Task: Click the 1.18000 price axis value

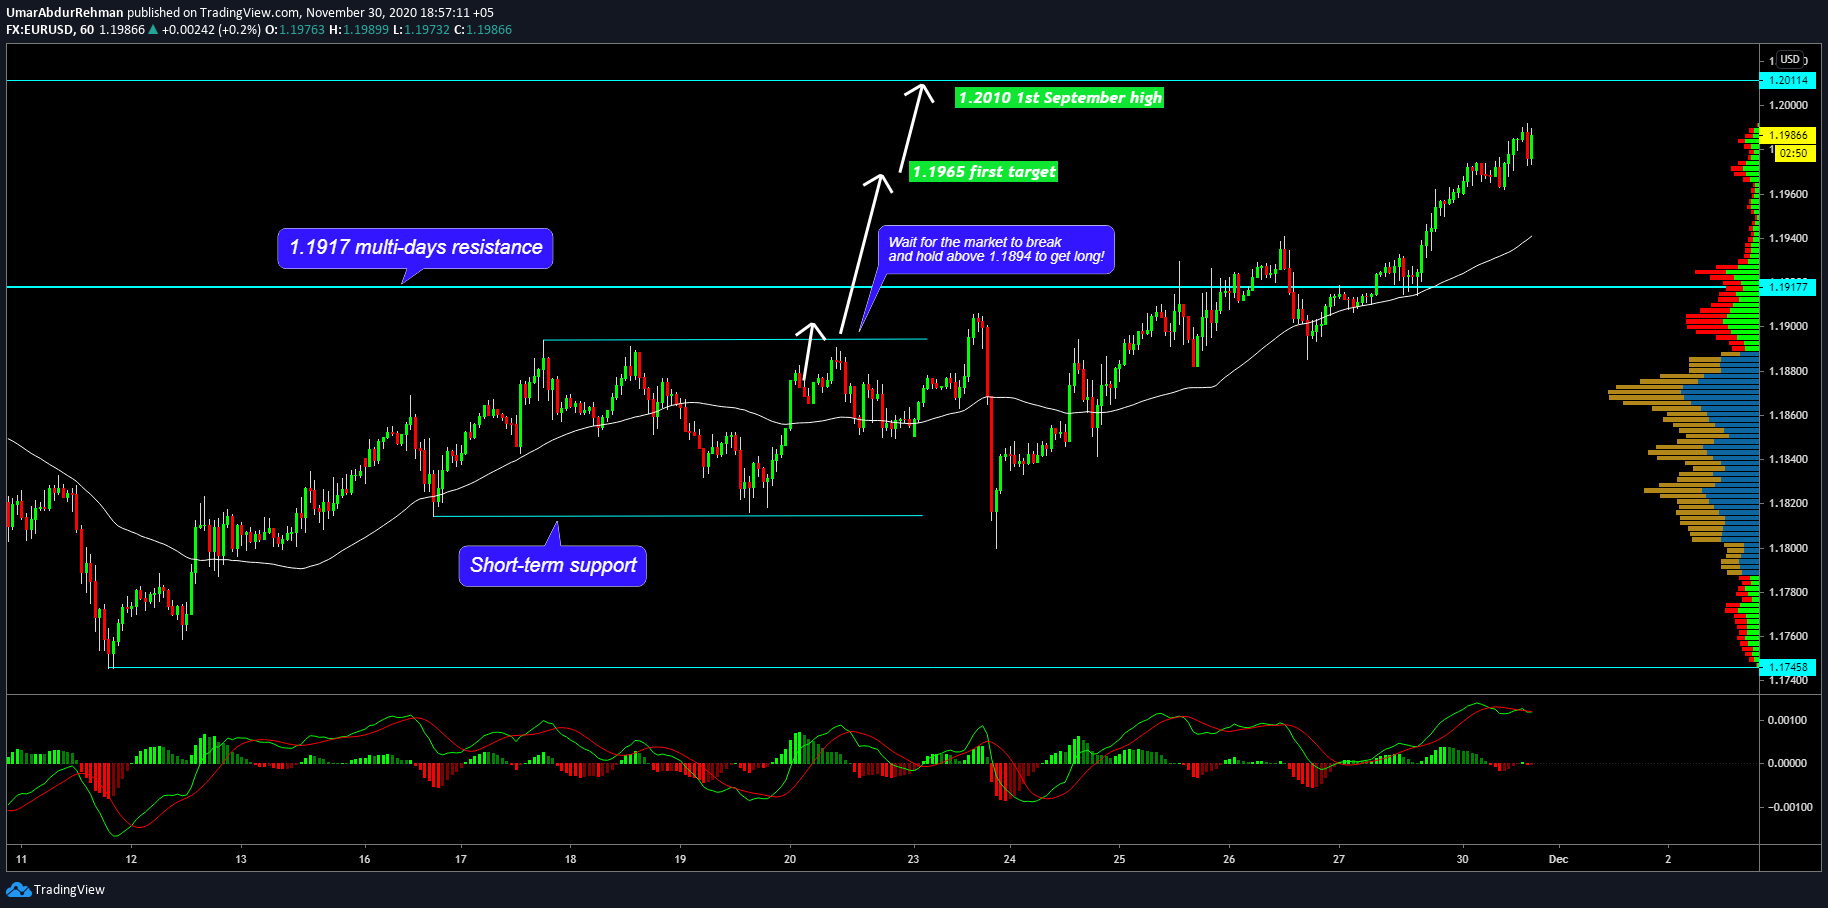Action: point(1788,548)
